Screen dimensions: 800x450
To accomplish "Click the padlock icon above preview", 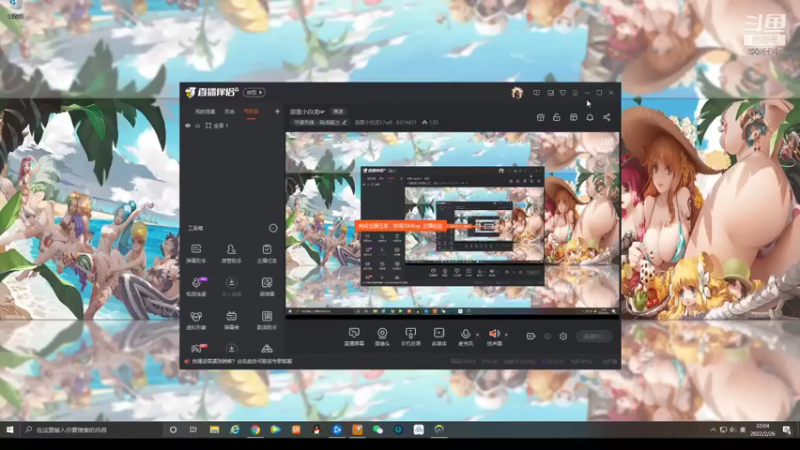I will [557, 117].
